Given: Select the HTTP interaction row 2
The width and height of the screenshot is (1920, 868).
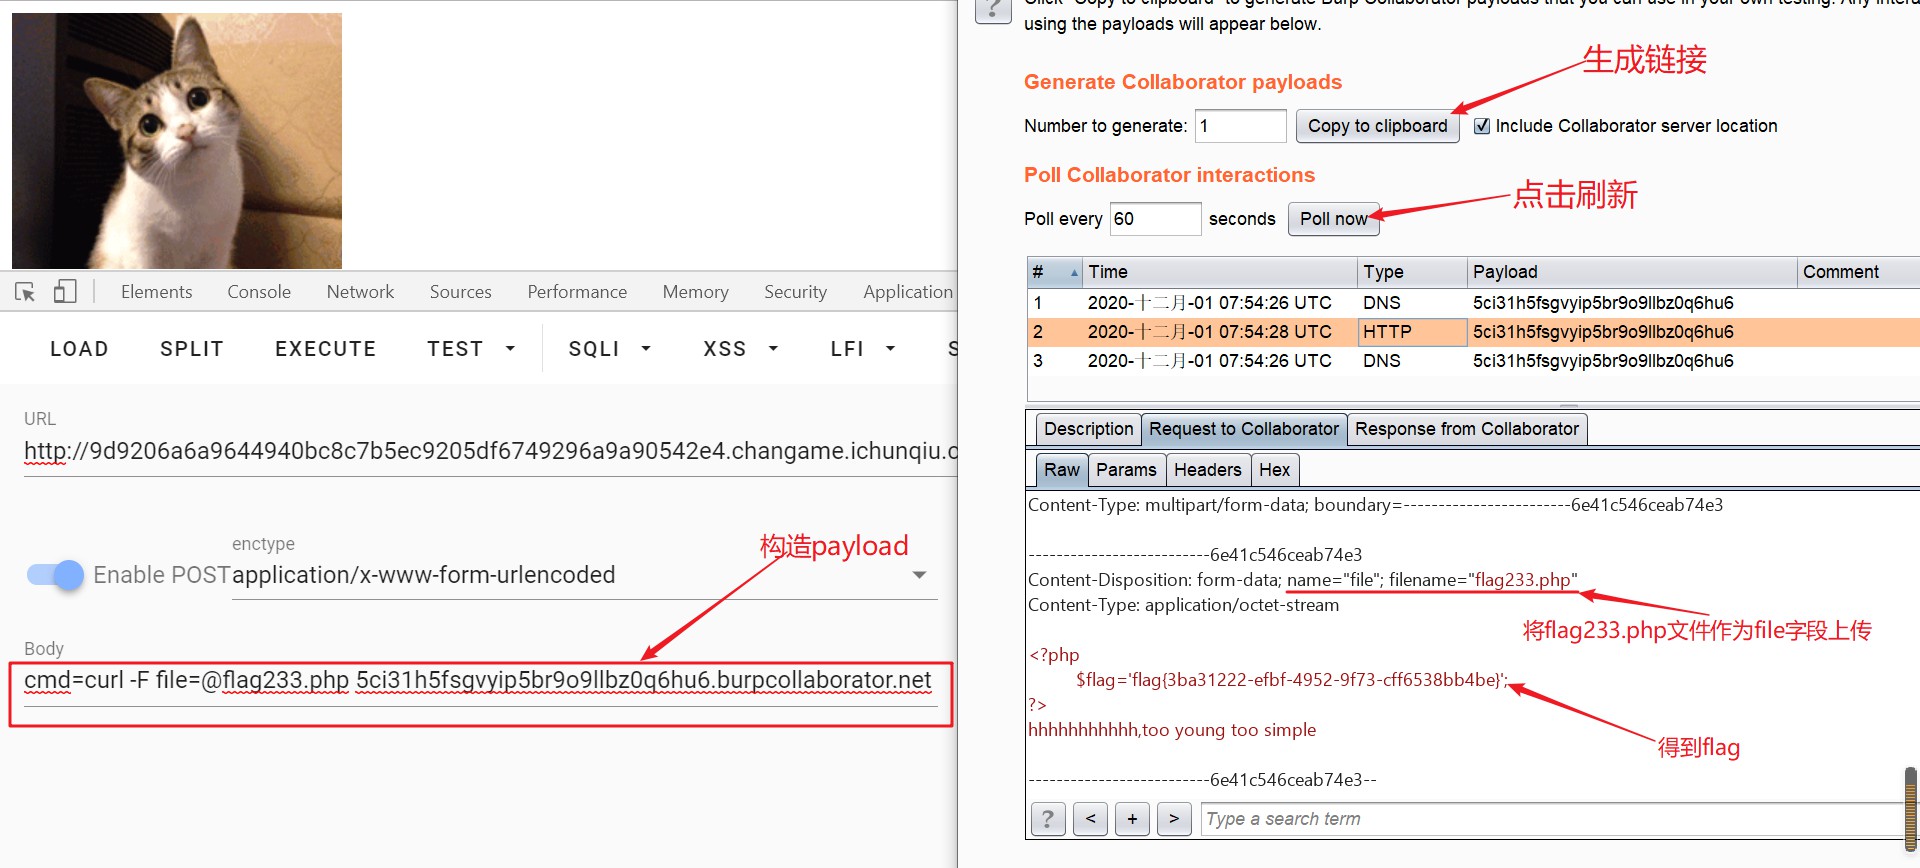Looking at the screenshot, I should (x=1473, y=332).
